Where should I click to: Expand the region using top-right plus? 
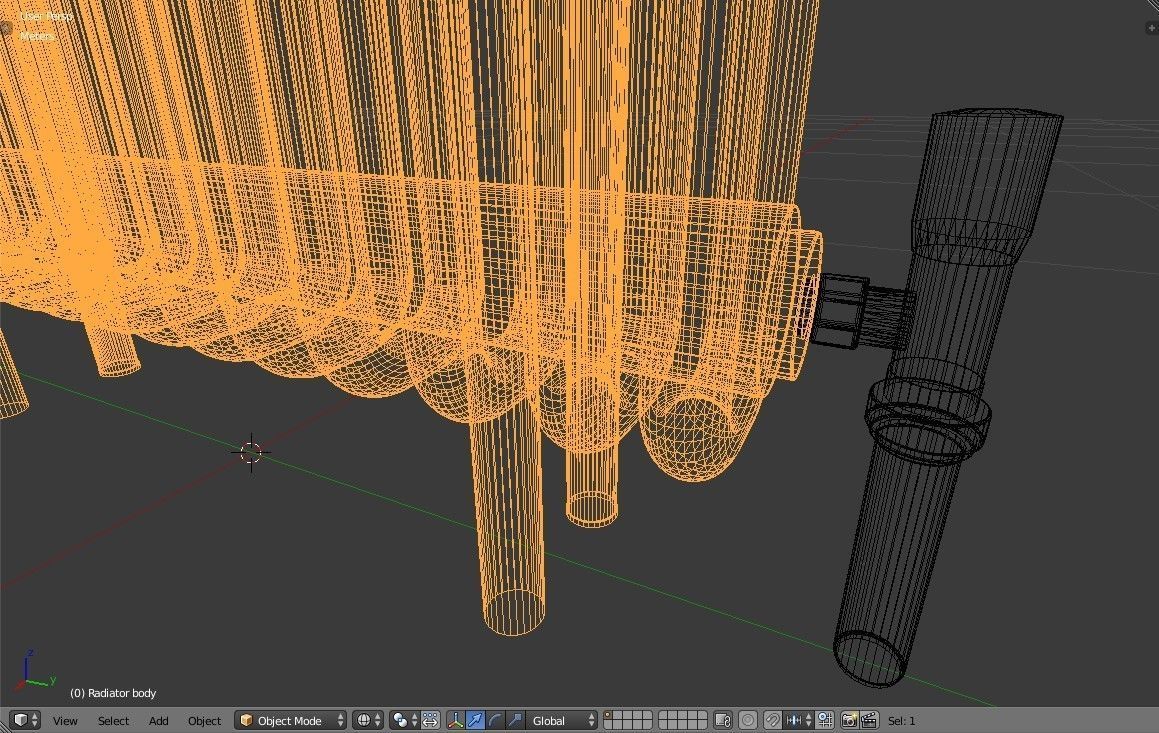[1151, 28]
